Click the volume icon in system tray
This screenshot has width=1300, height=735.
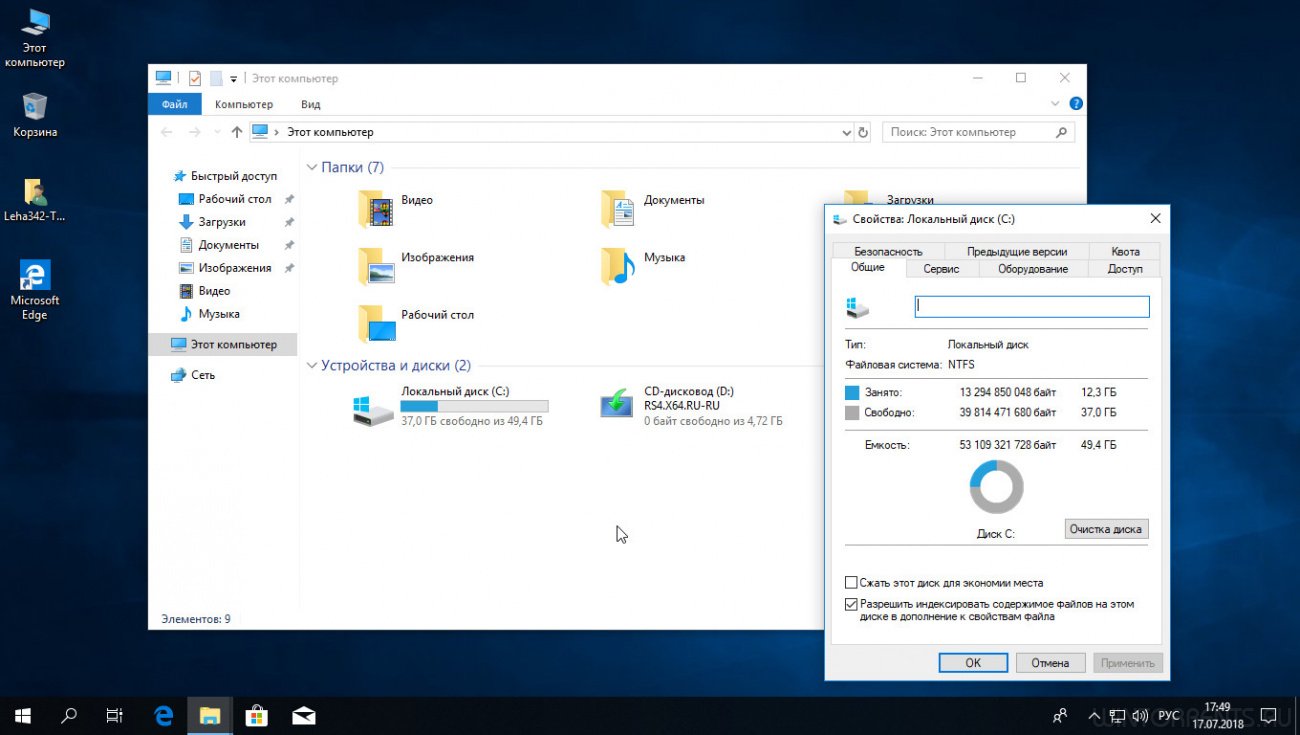tap(1139, 716)
